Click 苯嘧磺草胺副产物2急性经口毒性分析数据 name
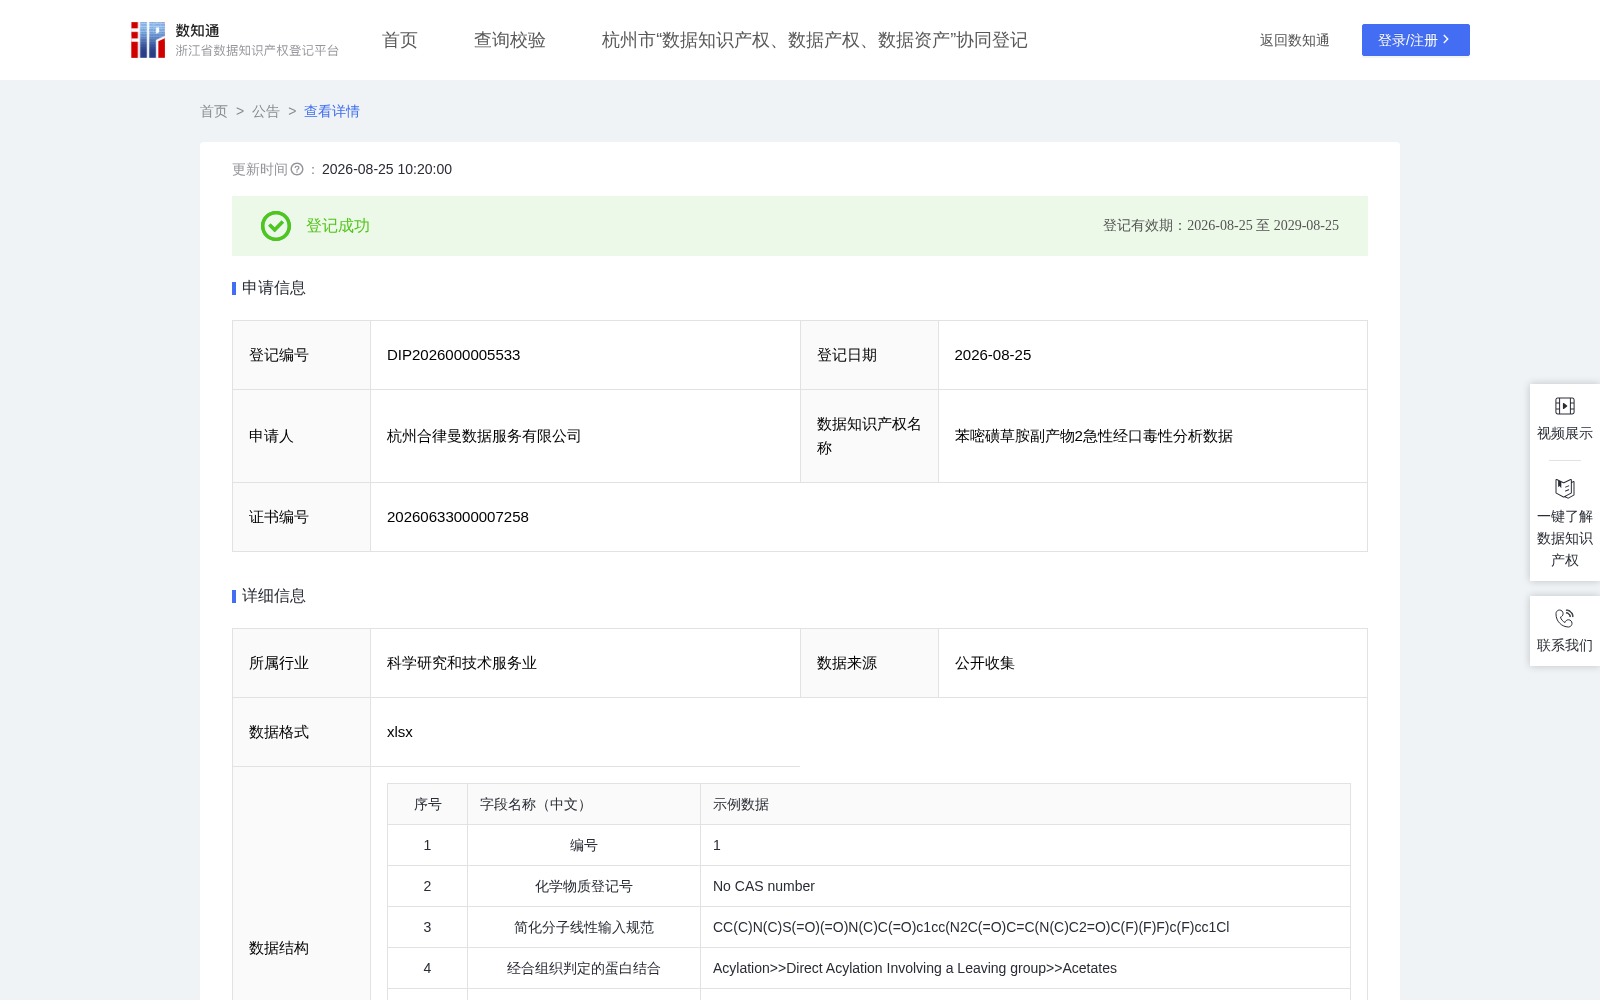1600x1000 pixels. [1094, 436]
